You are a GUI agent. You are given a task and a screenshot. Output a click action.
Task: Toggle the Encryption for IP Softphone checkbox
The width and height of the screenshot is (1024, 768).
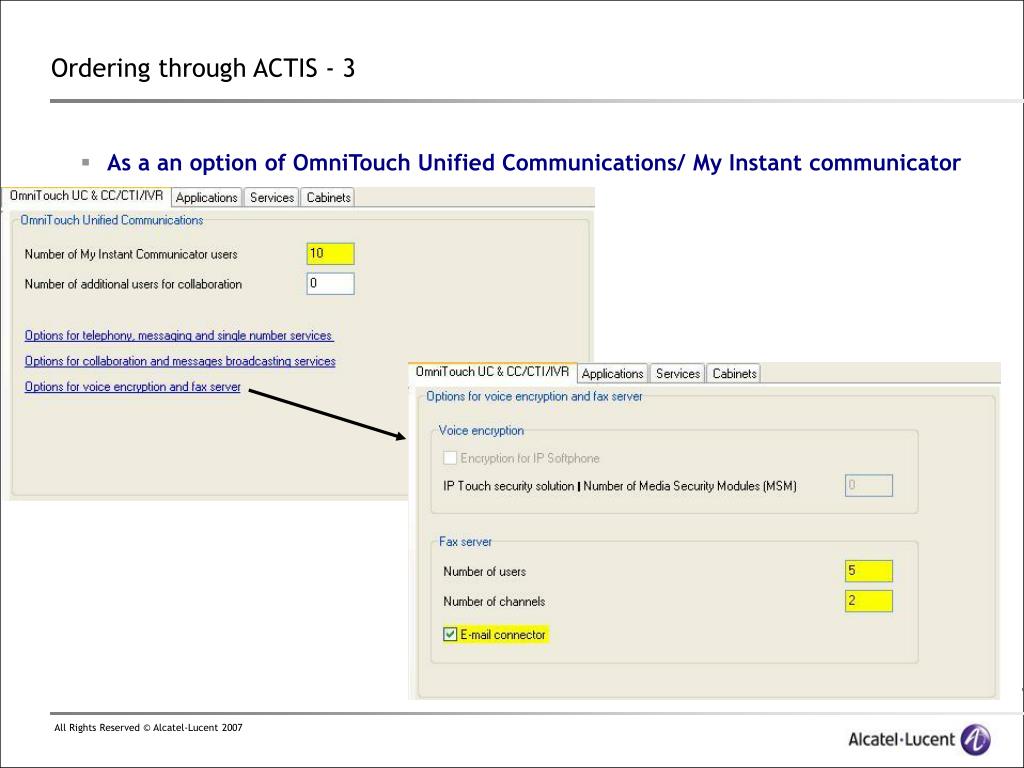[x=450, y=458]
